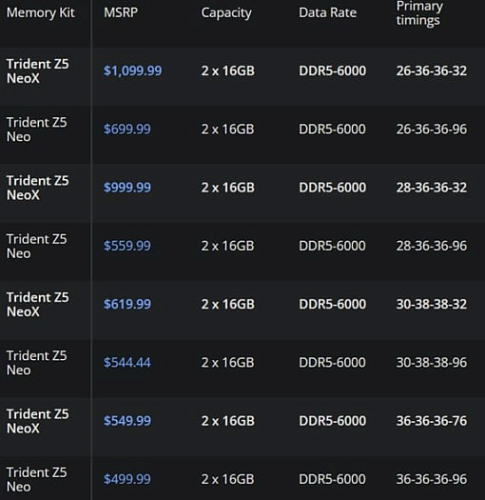The height and width of the screenshot is (500, 485).
Task: Click the Primary timings column header
Action: [419, 13]
